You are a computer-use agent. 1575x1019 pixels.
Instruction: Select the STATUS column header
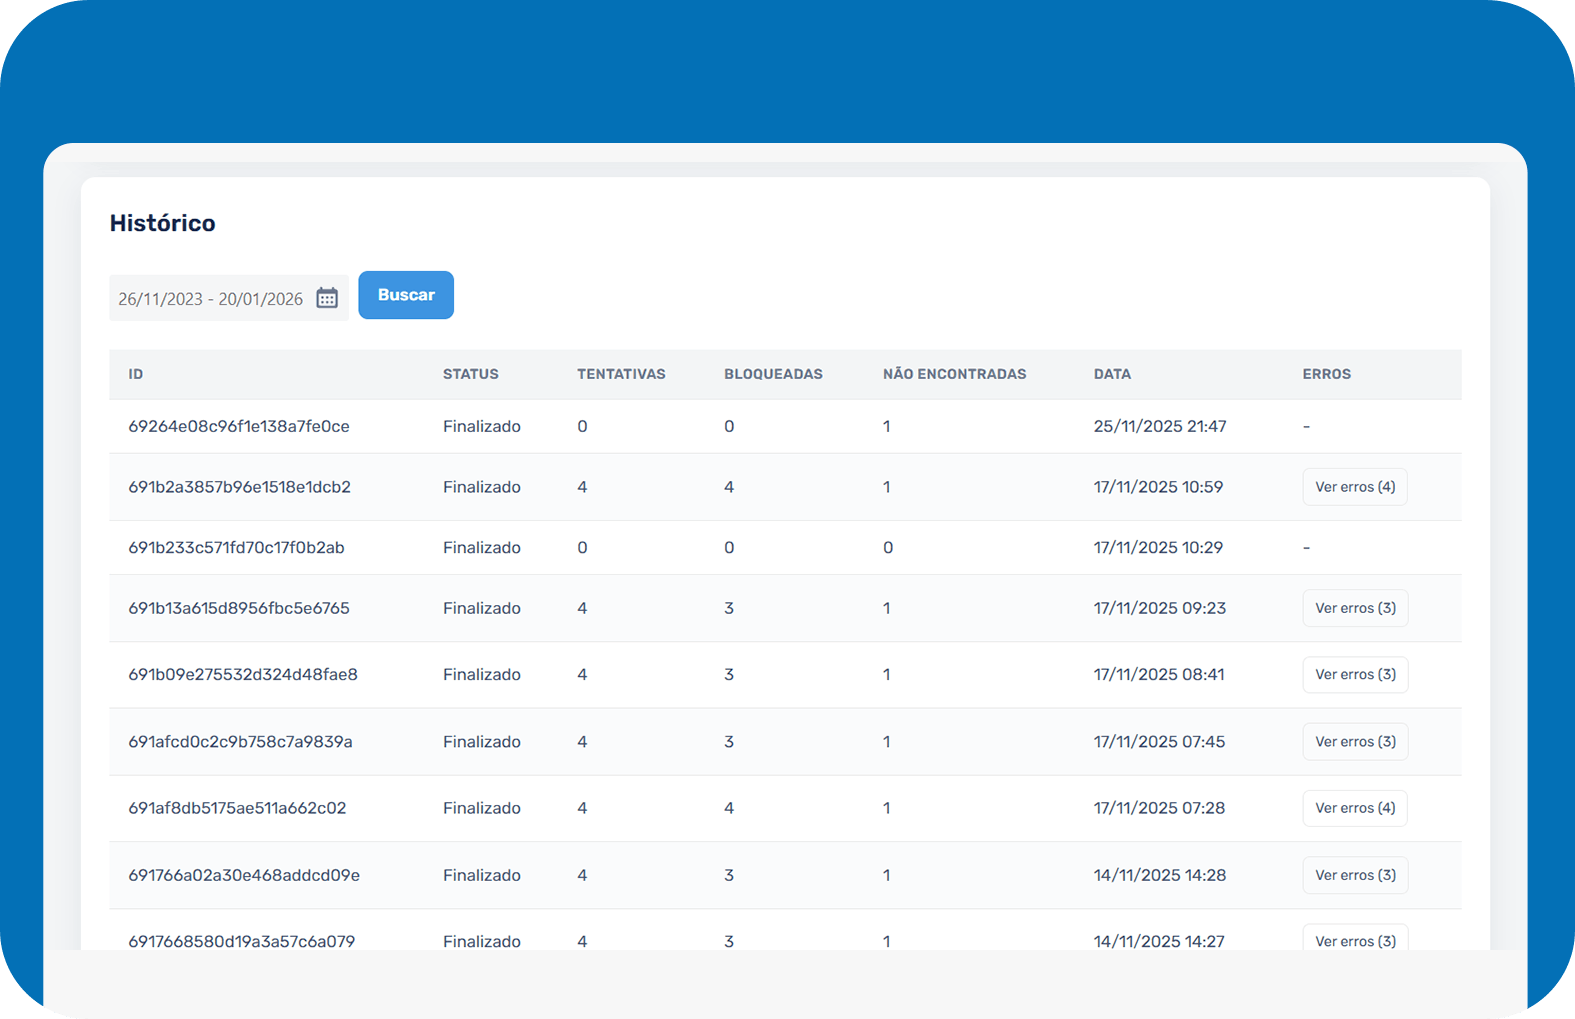pos(471,374)
